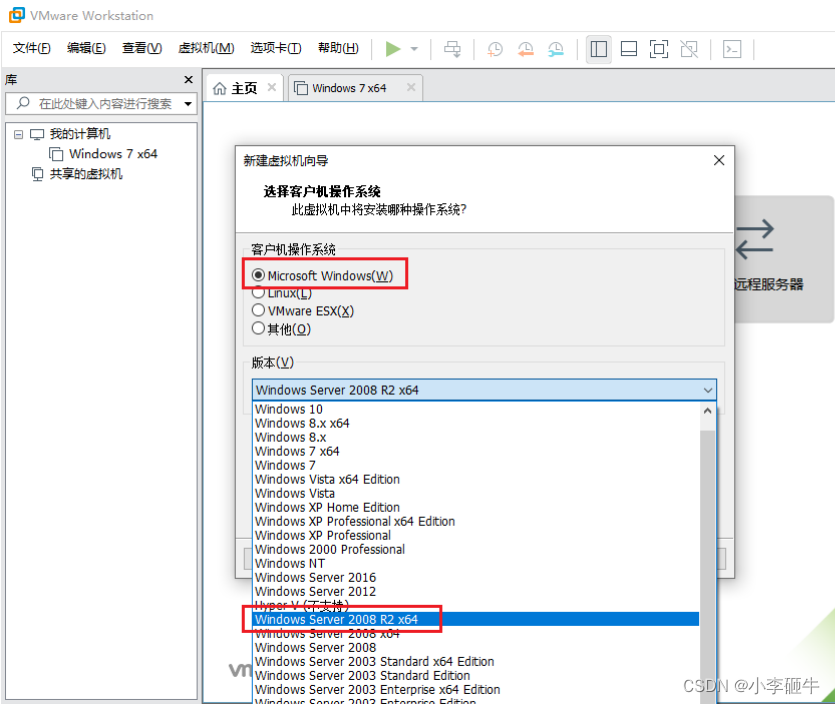Close the 新建虚拟机向导 dialog

coord(719,160)
